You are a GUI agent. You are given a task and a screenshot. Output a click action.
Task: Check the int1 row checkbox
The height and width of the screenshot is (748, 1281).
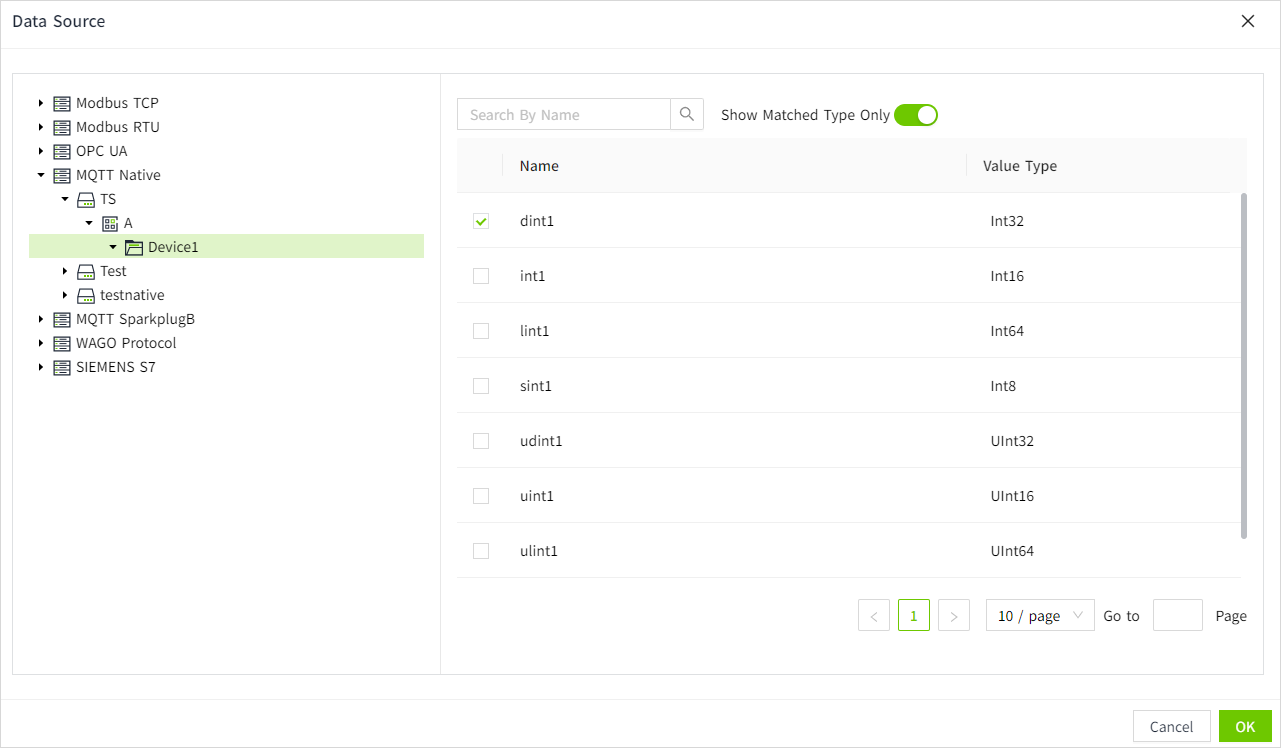pyautogui.click(x=481, y=276)
